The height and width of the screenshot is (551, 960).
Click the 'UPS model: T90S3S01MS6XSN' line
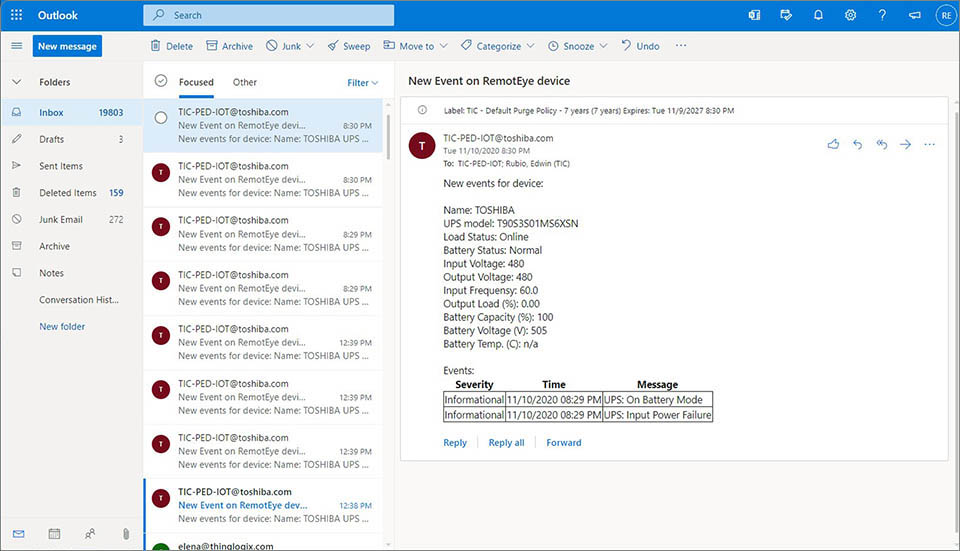[511, 223]
